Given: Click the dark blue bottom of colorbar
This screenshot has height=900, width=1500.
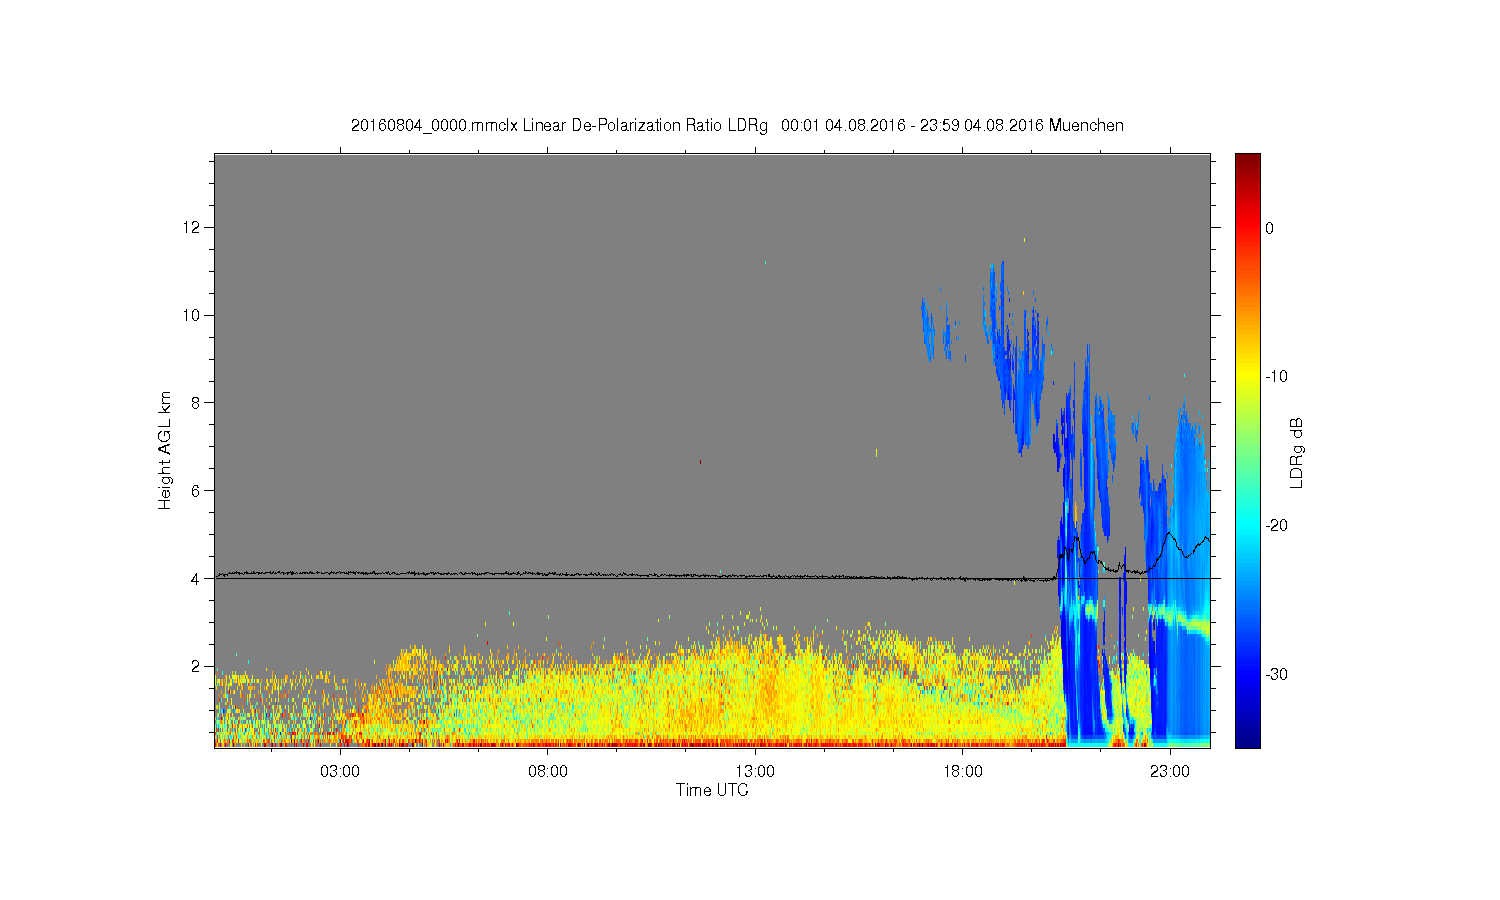Looking at the screenshot, I should point(1248,738).
